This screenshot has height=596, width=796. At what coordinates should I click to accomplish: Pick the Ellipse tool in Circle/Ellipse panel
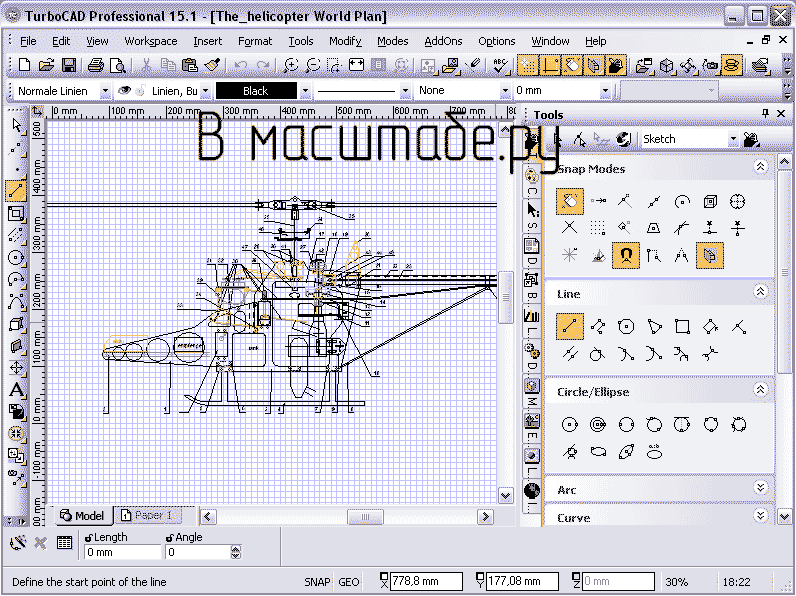tap(598, 451)
